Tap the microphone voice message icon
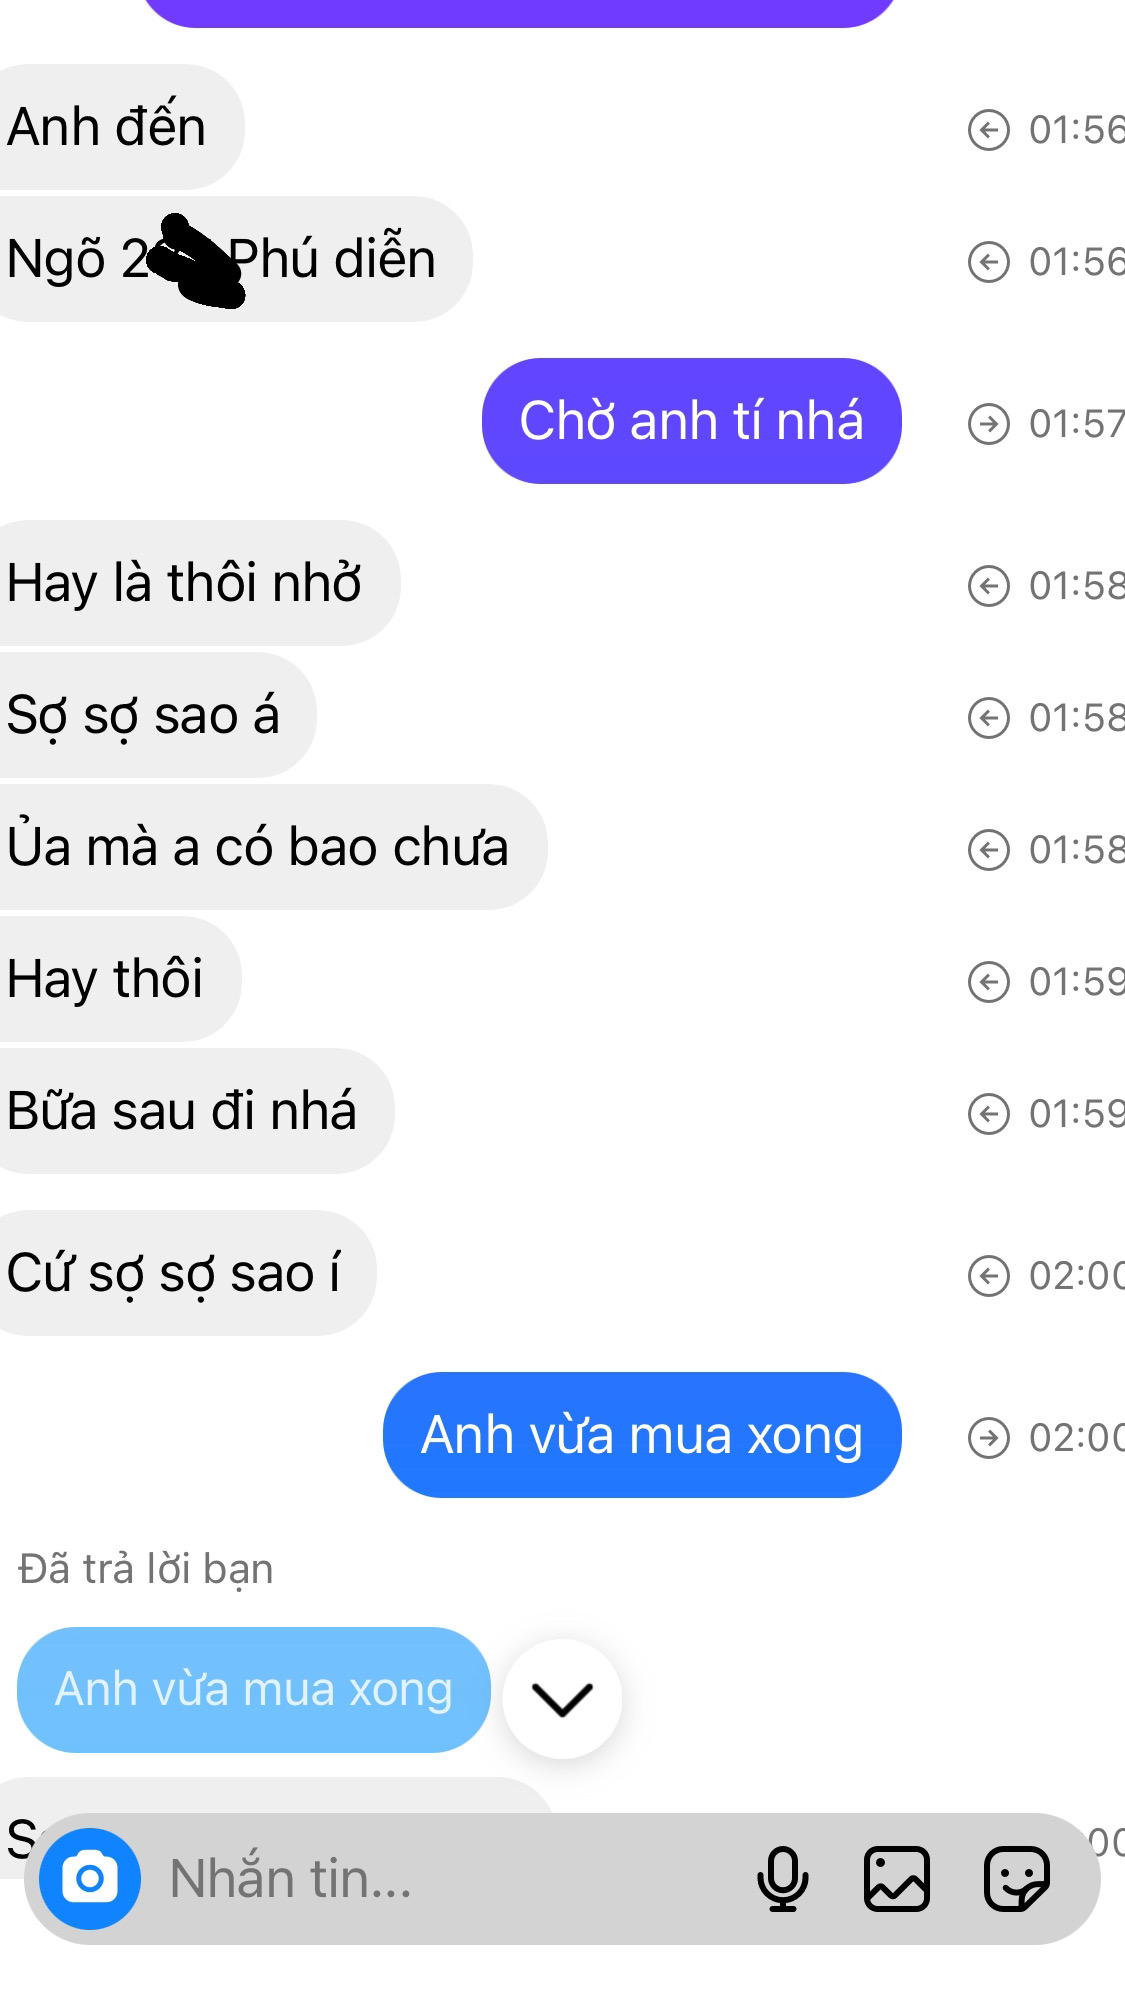The width and height of the screenshot is (1125, 2000). pos(782,1879)
